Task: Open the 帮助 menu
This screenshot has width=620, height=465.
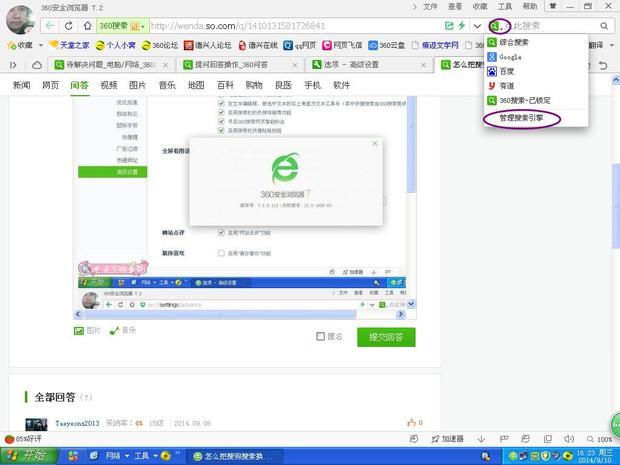Action: 530,6
